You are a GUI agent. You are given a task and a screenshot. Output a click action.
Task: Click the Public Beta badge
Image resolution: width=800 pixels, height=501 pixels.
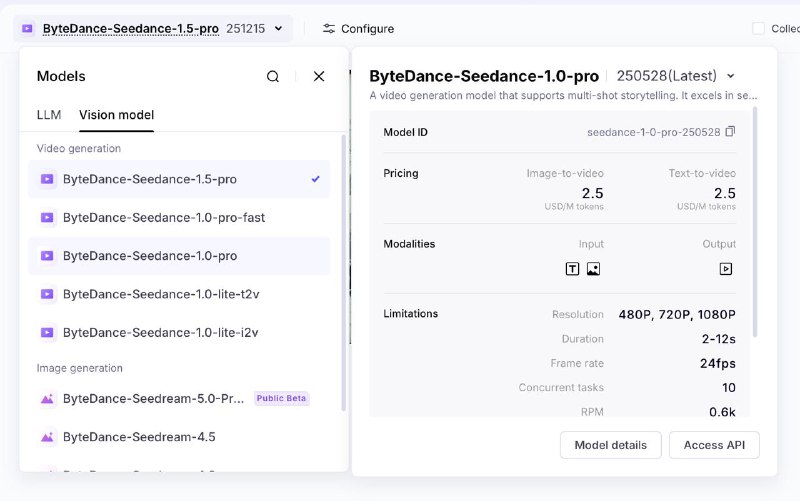pyautogui.click(x=281, y=398)
